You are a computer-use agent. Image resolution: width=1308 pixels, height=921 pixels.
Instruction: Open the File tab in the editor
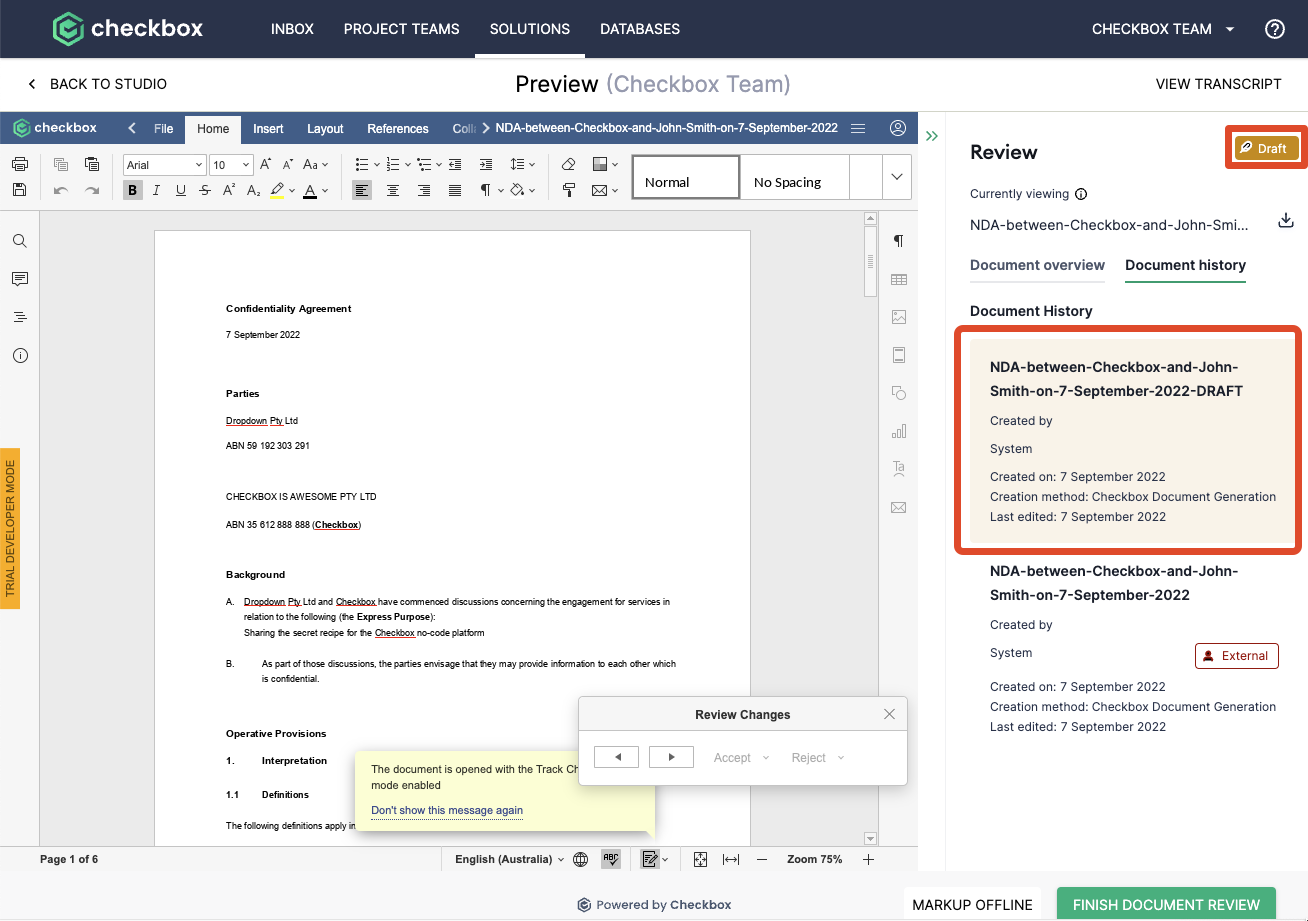coord(163,128)
